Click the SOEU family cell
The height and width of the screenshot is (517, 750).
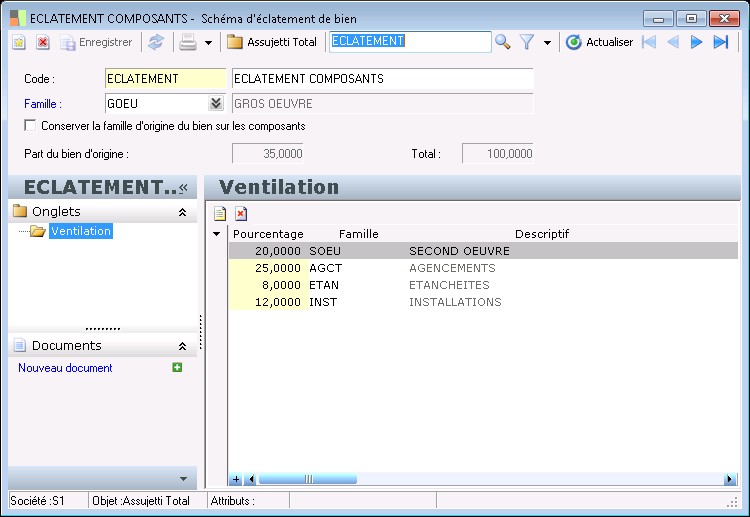(x=356, y=251)
